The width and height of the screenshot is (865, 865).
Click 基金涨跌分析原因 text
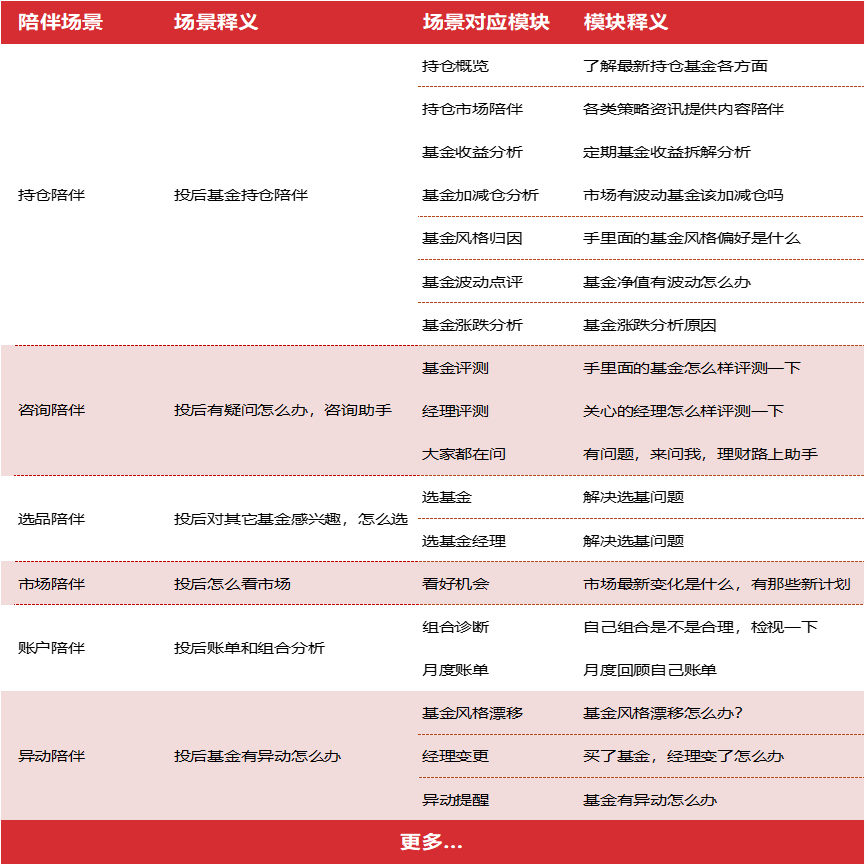click(650, 325)
